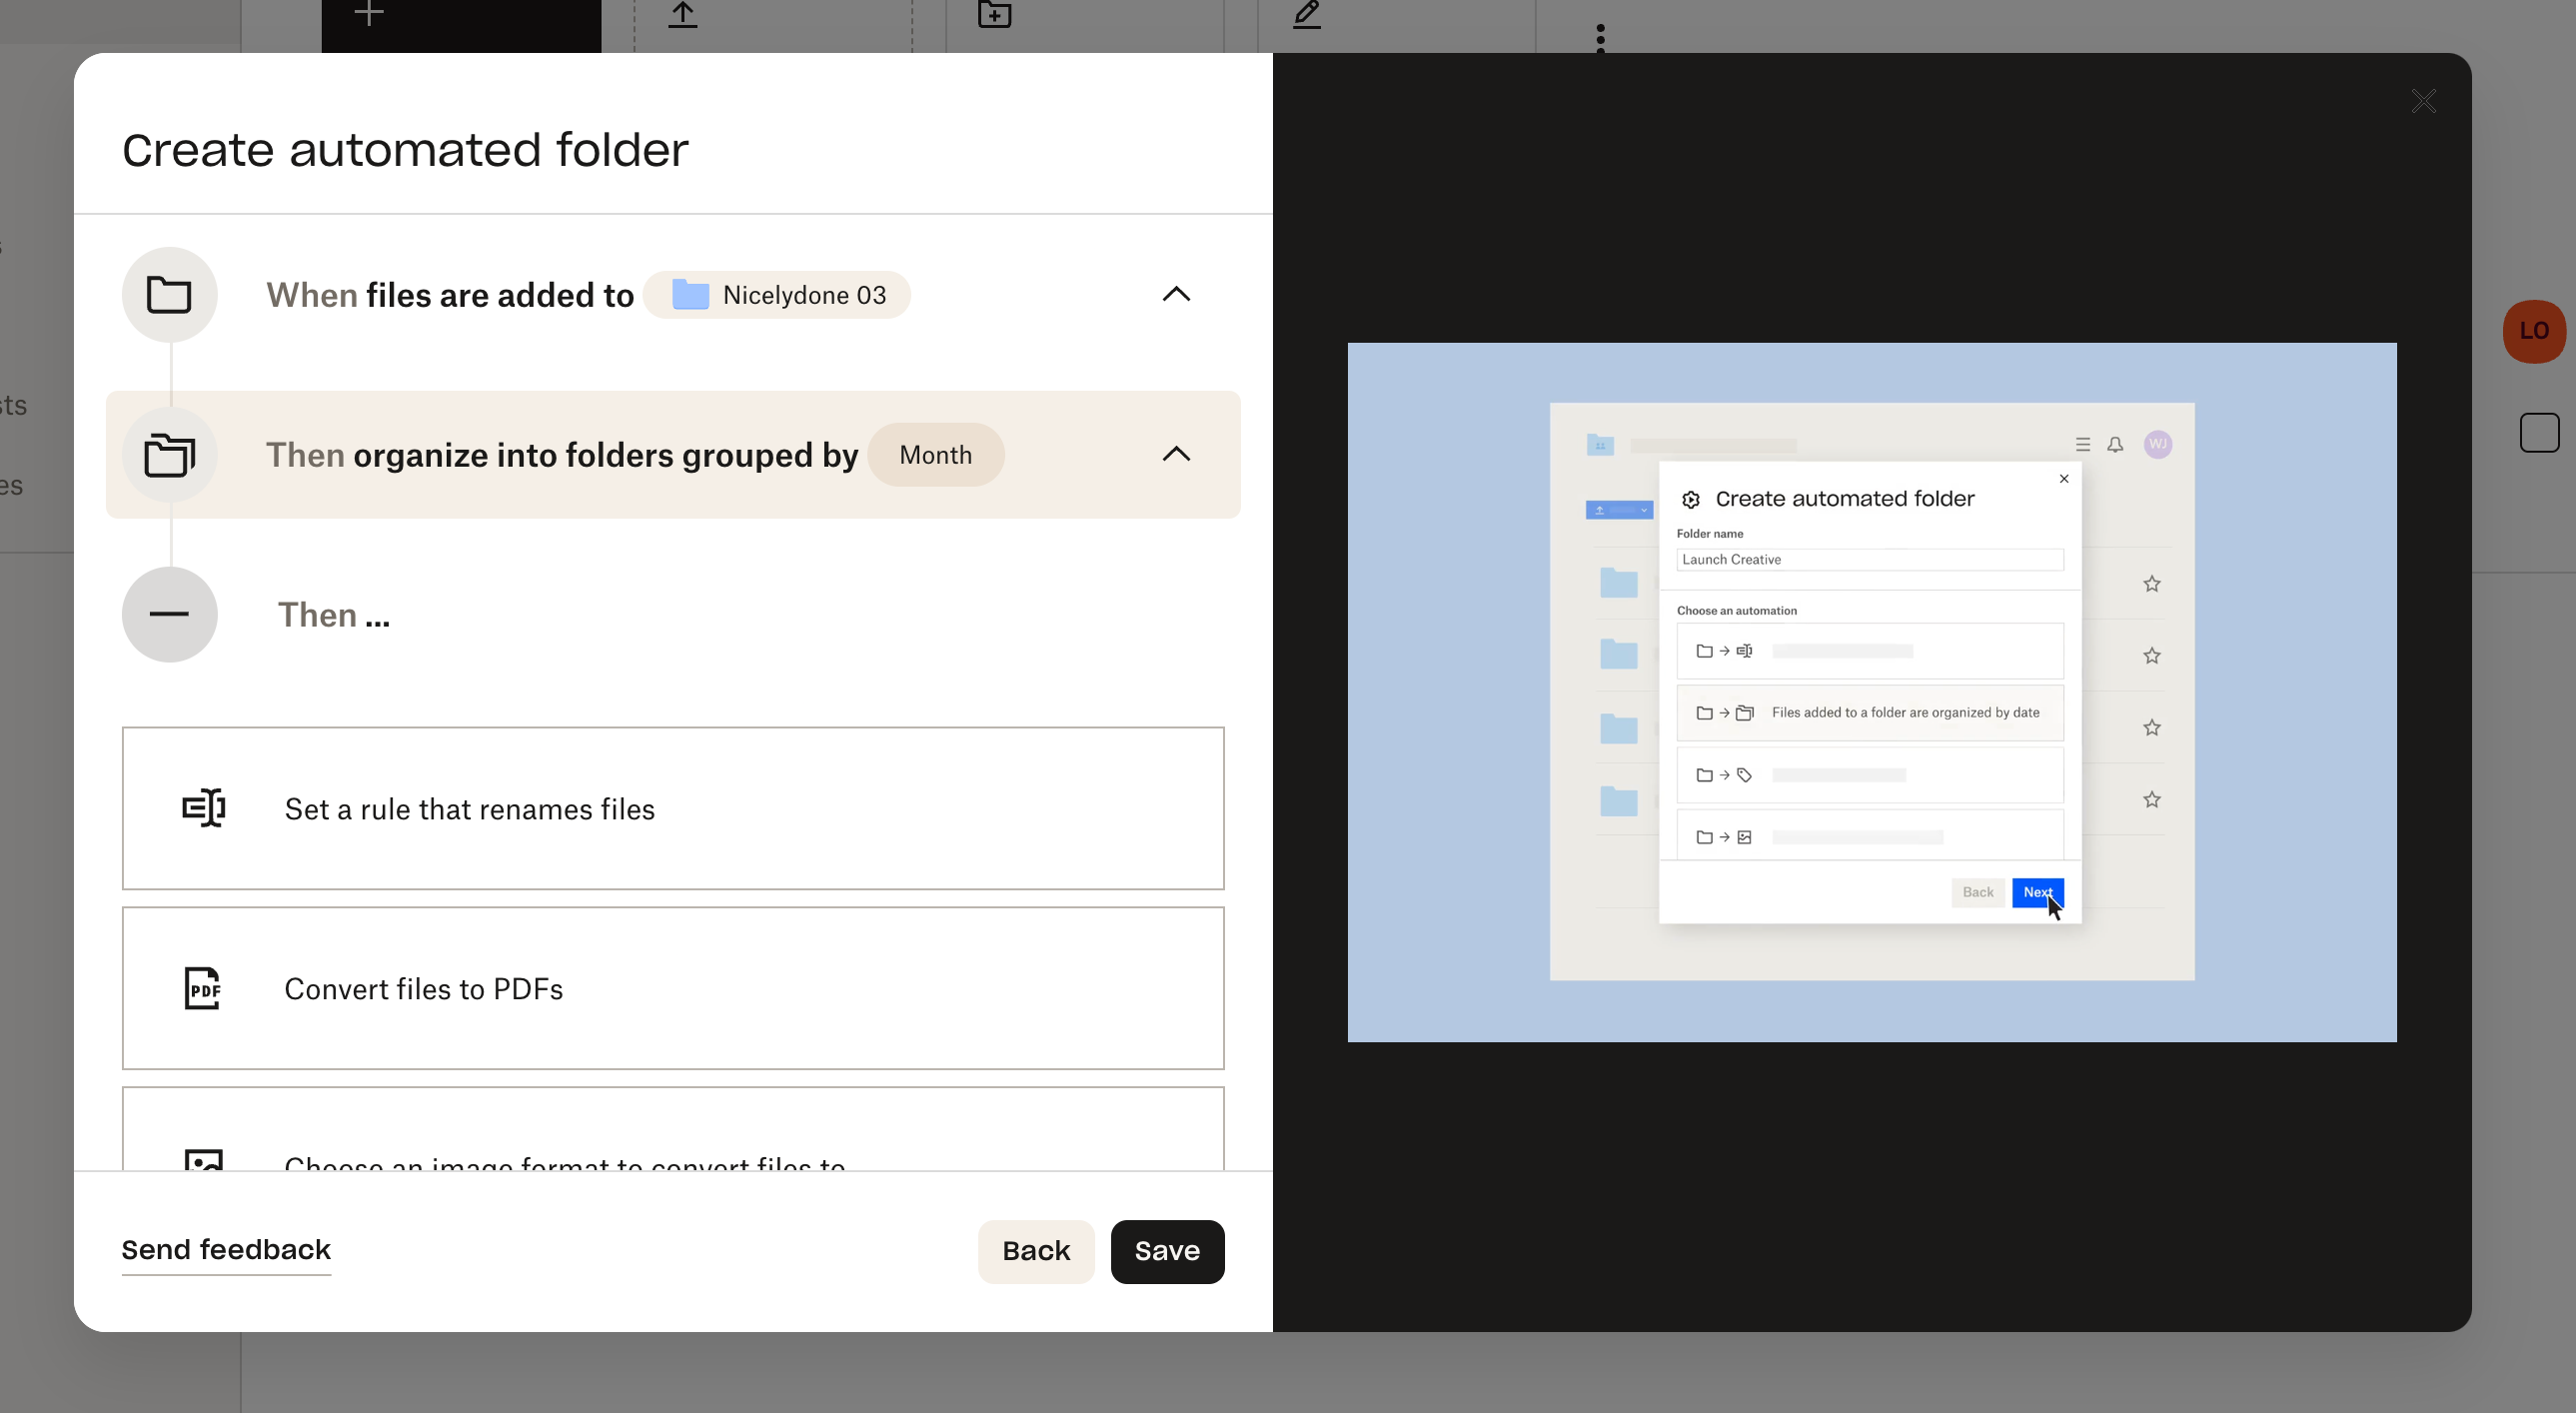
Task: Open the three-dot more options menu
Action: tap(1600, 38)
